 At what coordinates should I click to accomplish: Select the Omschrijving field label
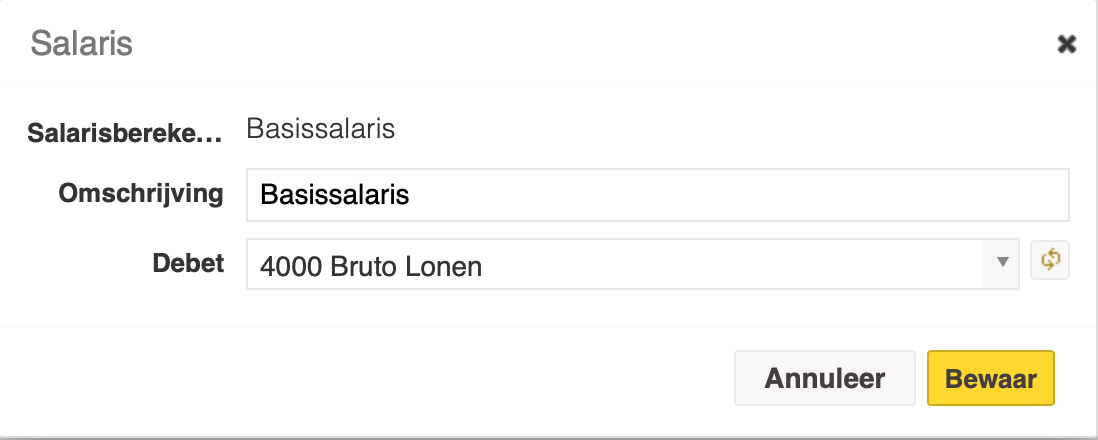tap(141, 193)
